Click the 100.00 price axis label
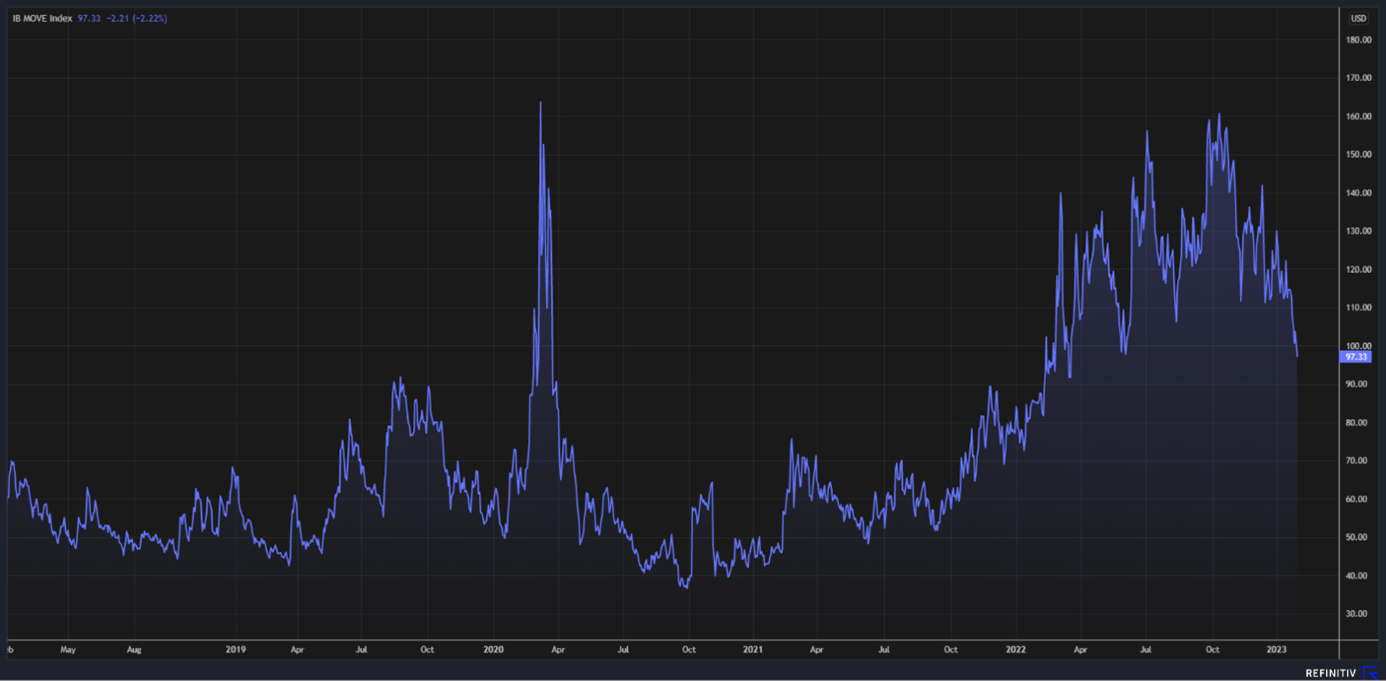 (x=1358, y=346)
